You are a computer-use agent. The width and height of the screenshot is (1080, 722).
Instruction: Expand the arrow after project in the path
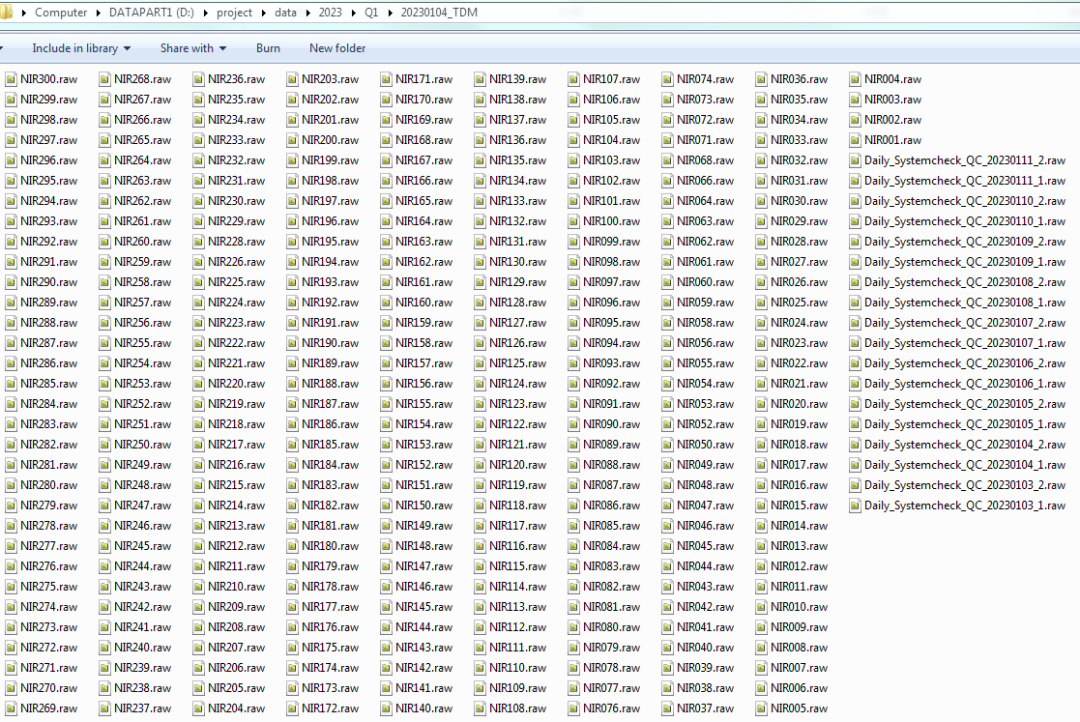263,12
